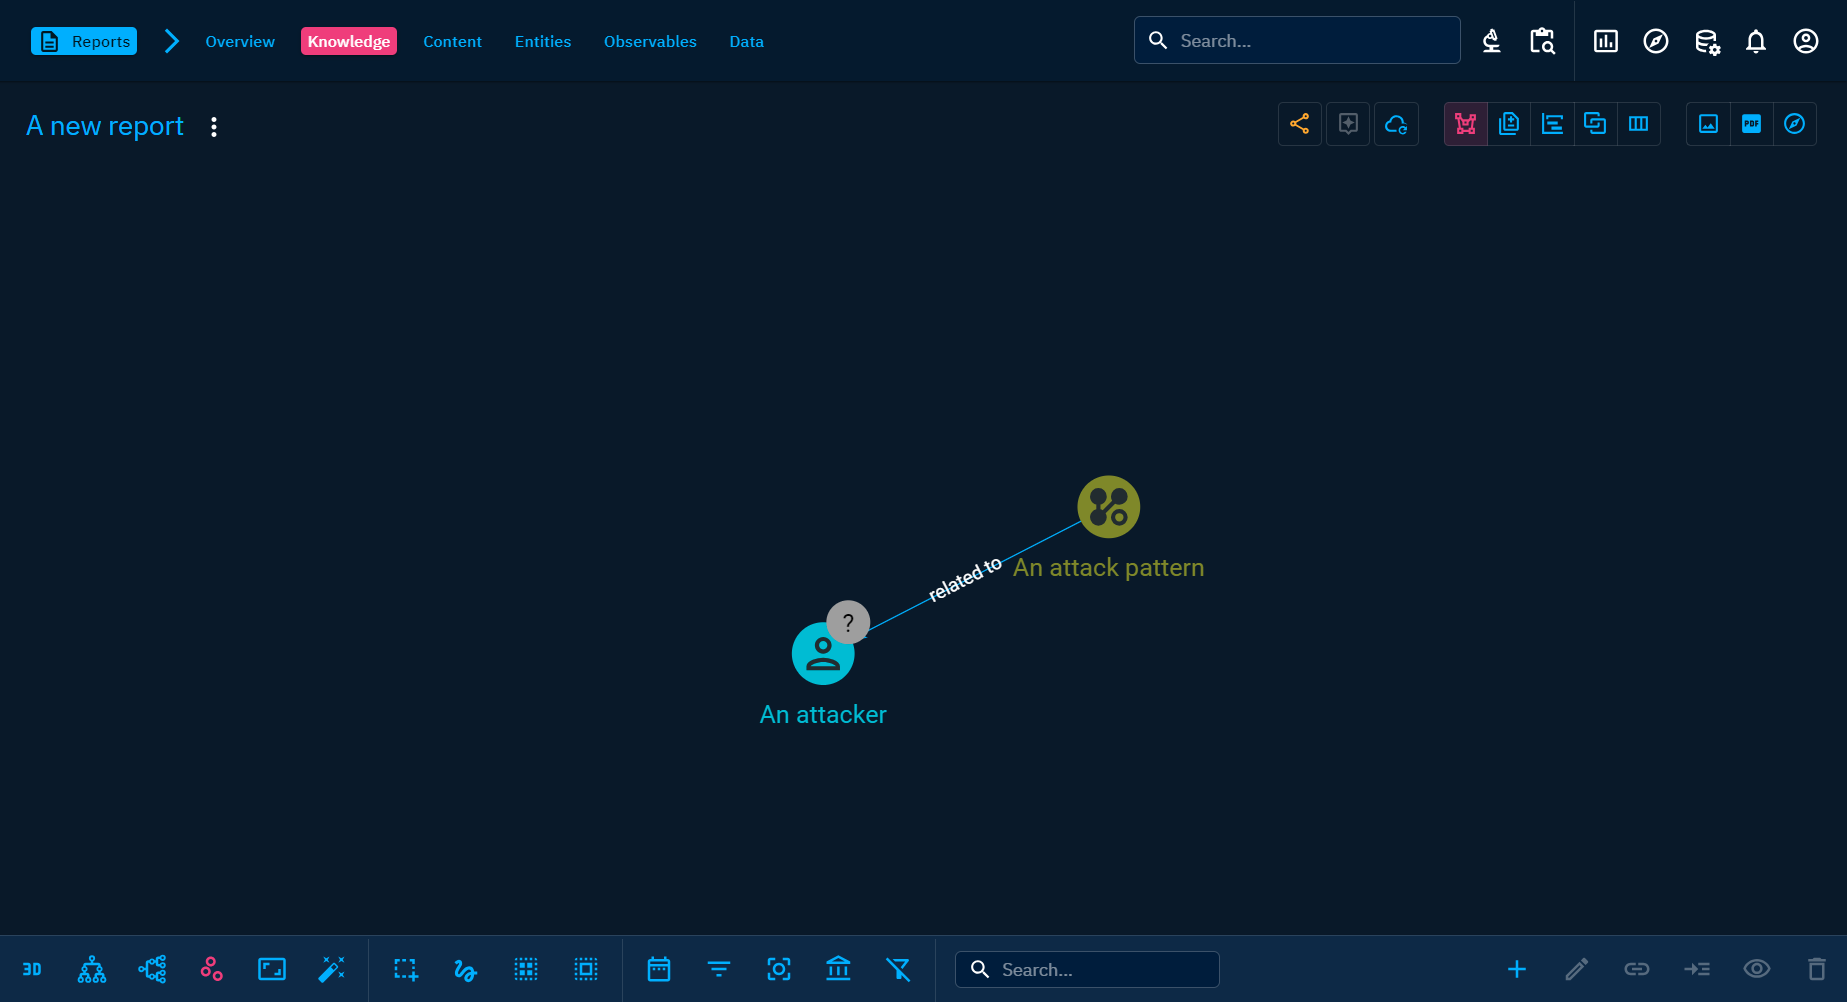This screenshot has height=1002, width=1847.
Task: Select by entity type icon
Action: [x=526, y=969]
